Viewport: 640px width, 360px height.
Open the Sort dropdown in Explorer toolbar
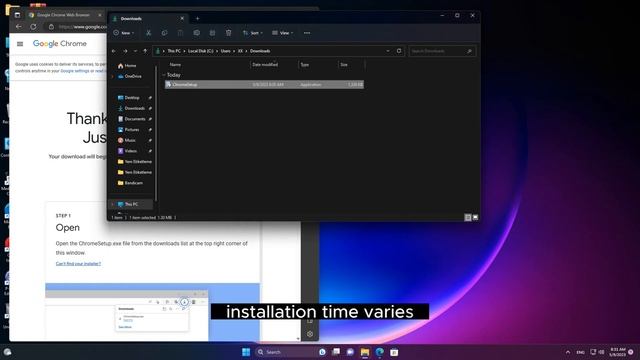point(253,33)
